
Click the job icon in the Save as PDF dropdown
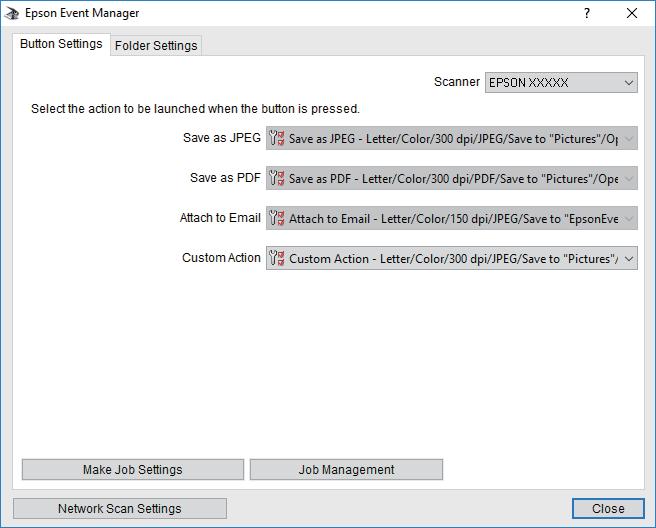pos(277,178)
